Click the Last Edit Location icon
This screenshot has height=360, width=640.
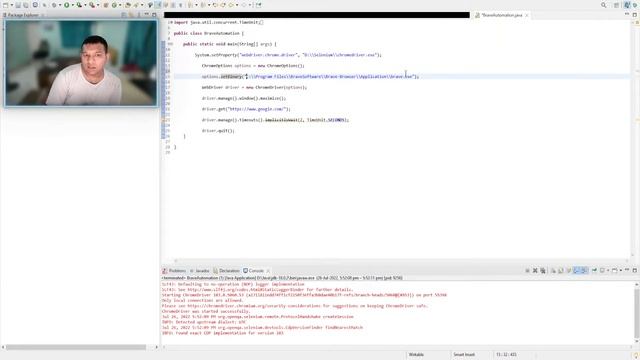(x=215, y=5)
